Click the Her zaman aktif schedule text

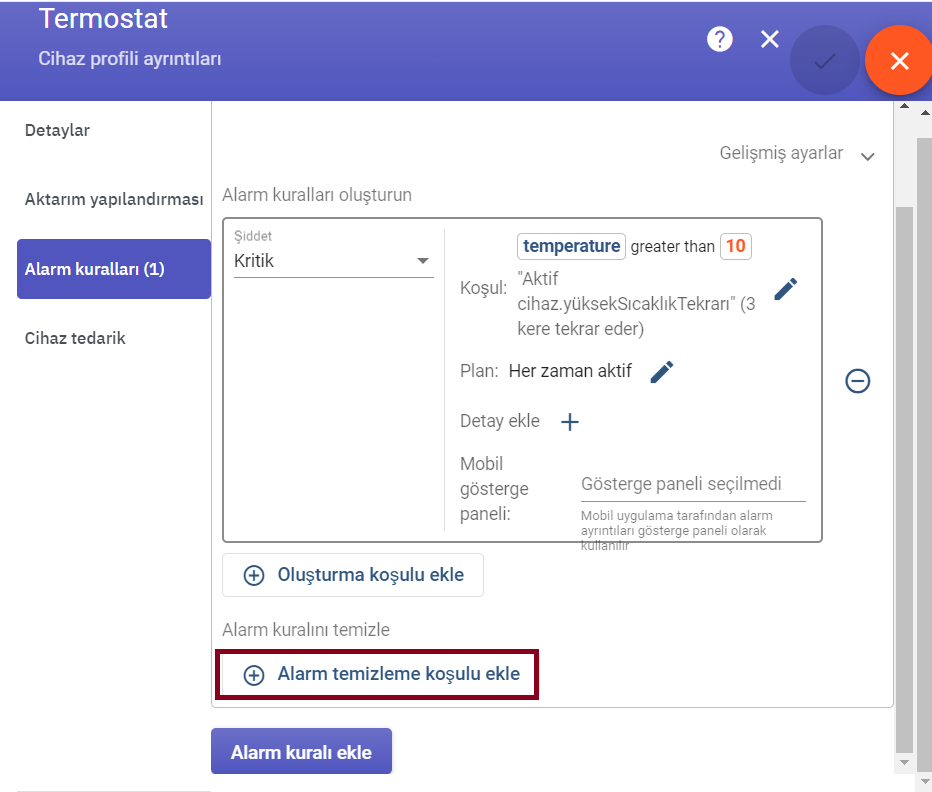click(x=570, y=371)
